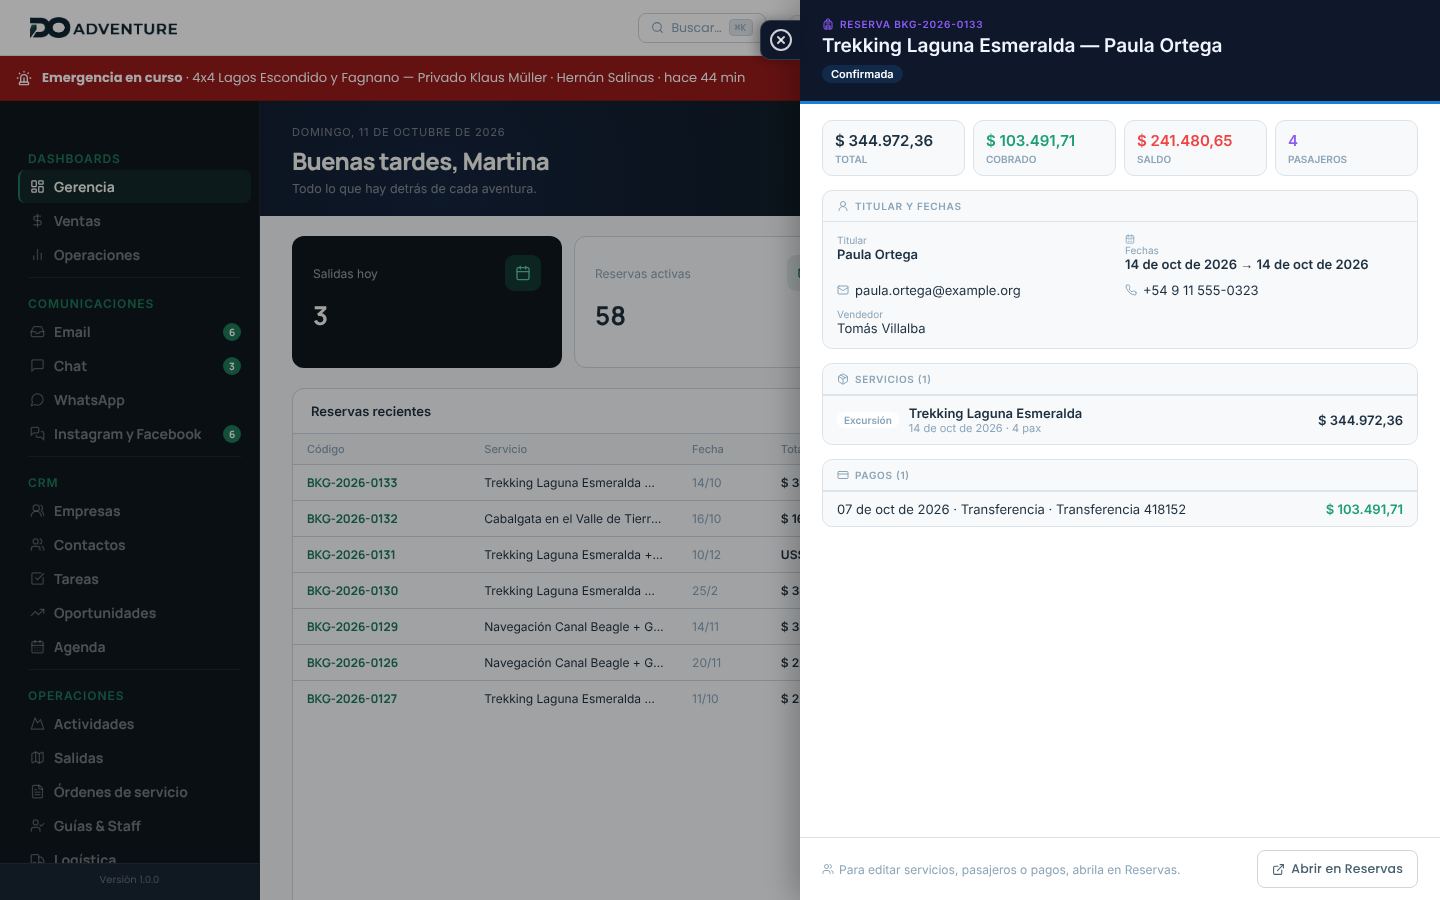Click the WhatsApp icon in the sidebar

[x=37, y=400]
